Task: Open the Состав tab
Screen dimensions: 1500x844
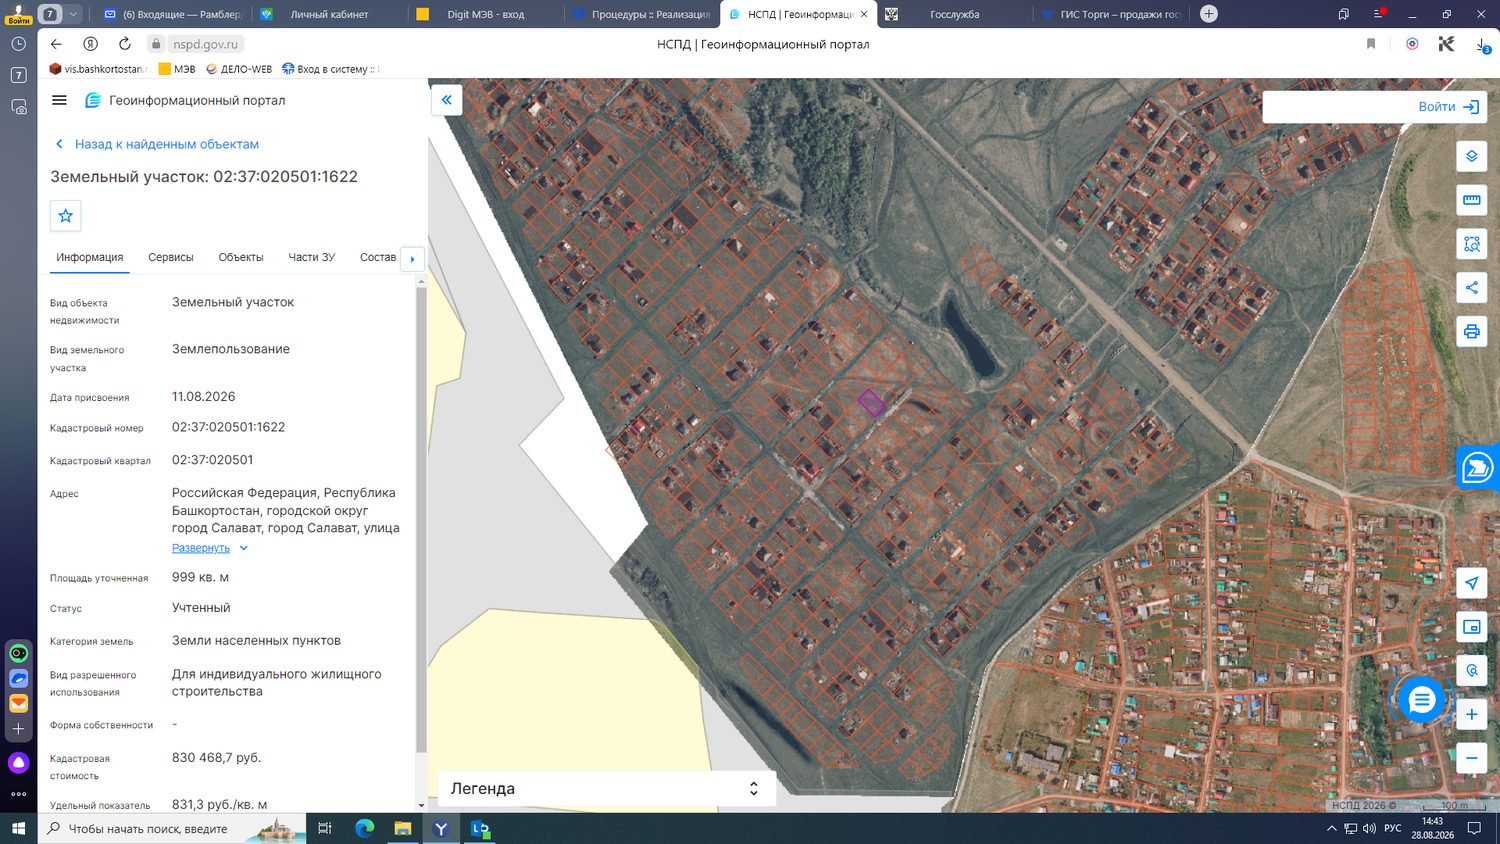Action: click(378, 257)
